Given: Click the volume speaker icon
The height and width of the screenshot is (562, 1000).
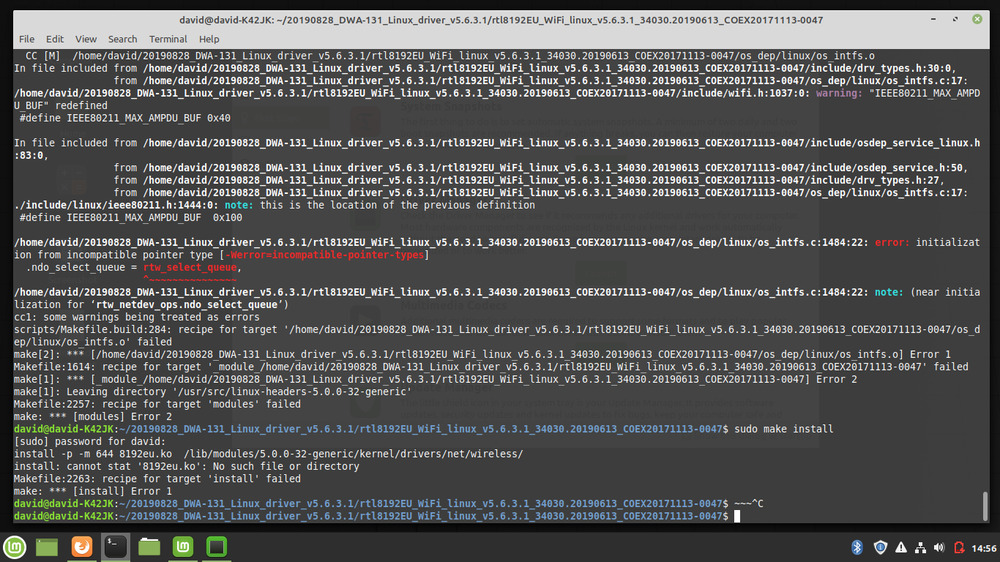Looking at the screenshot, I should click(938, 547).
